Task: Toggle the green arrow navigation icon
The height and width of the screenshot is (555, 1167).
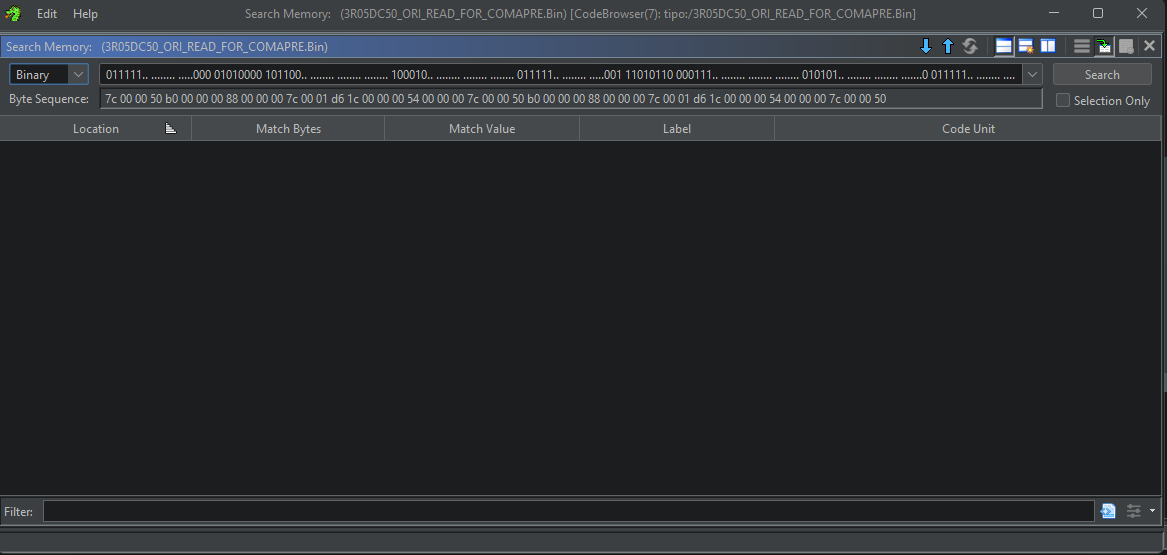Action: pos(1104,46)
